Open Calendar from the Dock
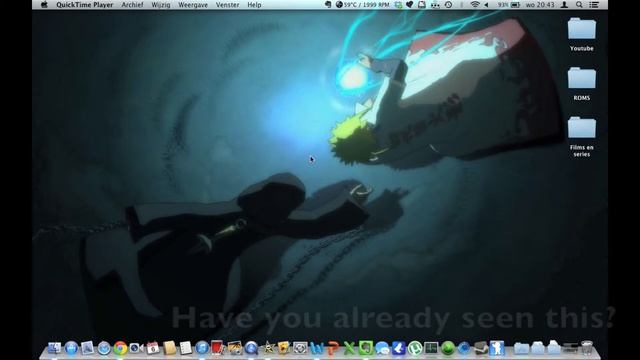The image size is (640, 360). (x=153, y=348)
